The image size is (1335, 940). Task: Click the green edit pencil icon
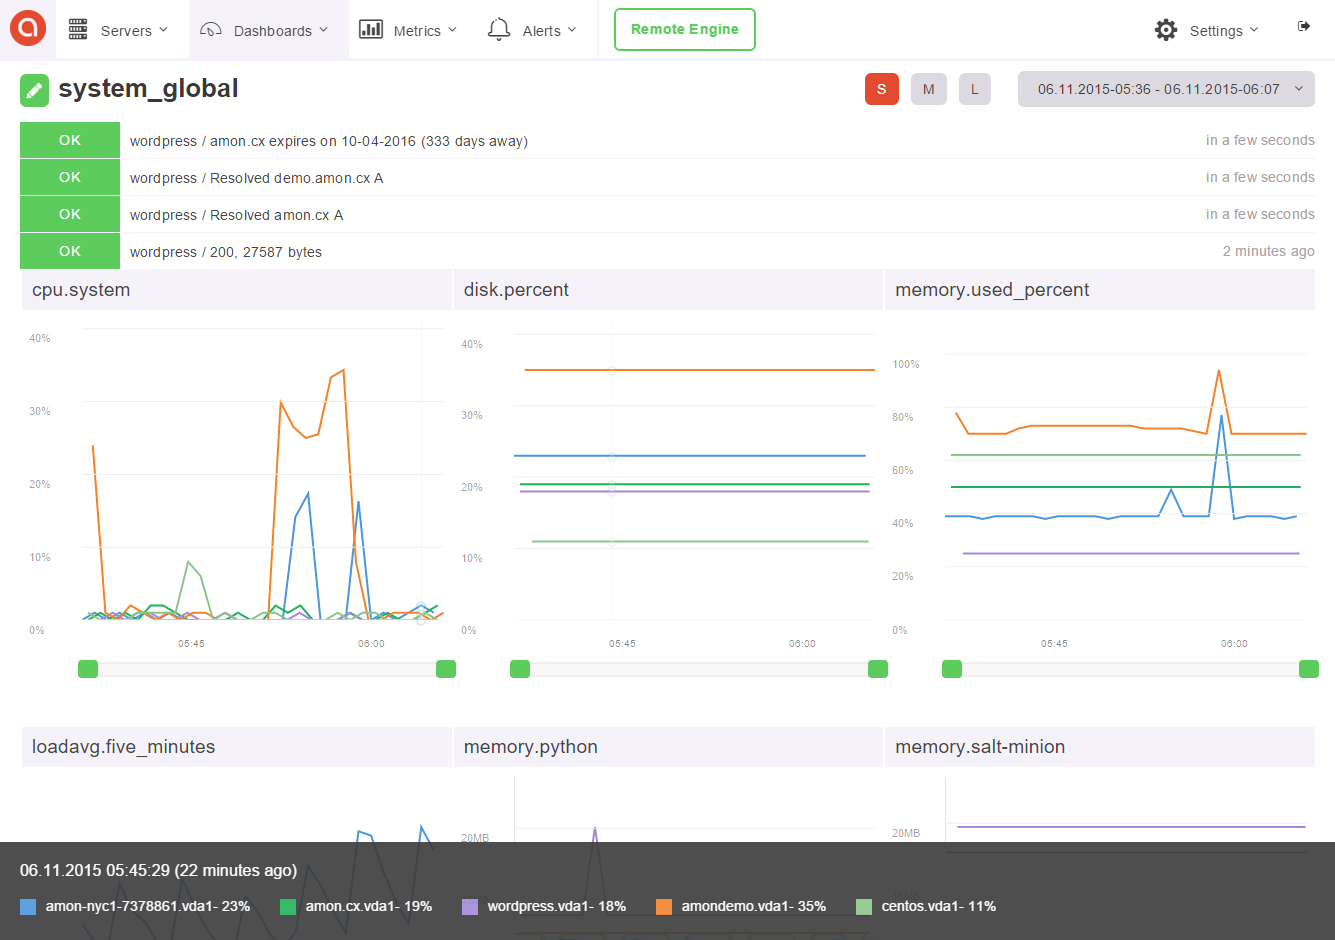(x=34, y=91)
